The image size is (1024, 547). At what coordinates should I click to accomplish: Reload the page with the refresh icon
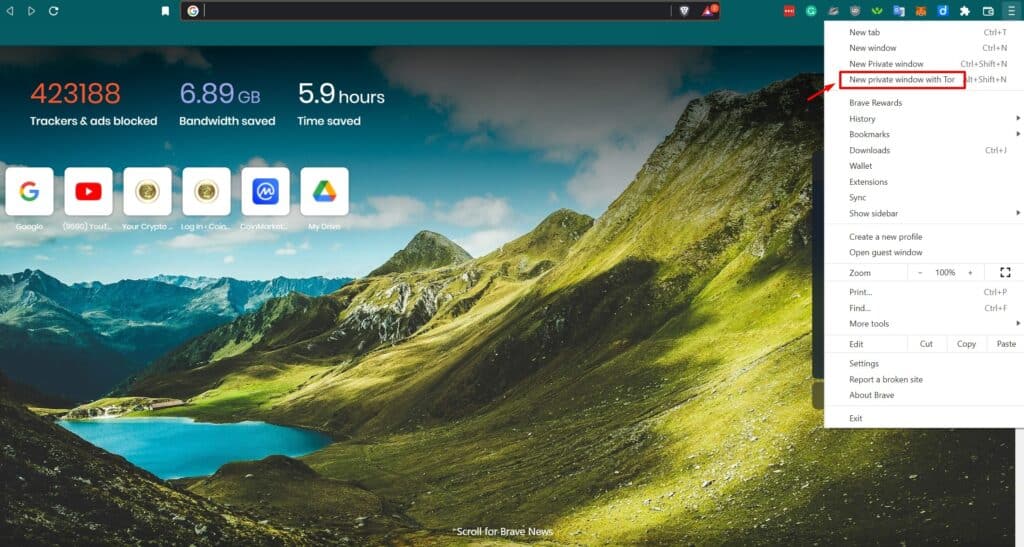(x=53, y=11)
